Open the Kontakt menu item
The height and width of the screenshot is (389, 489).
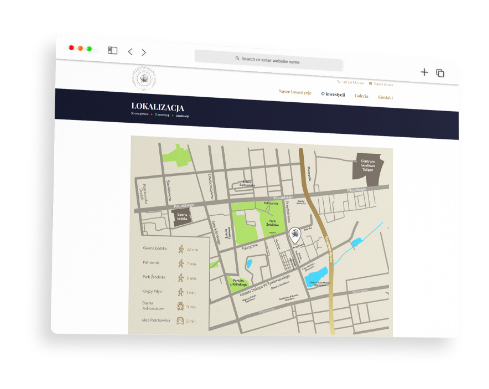click(x=385, y=97)
